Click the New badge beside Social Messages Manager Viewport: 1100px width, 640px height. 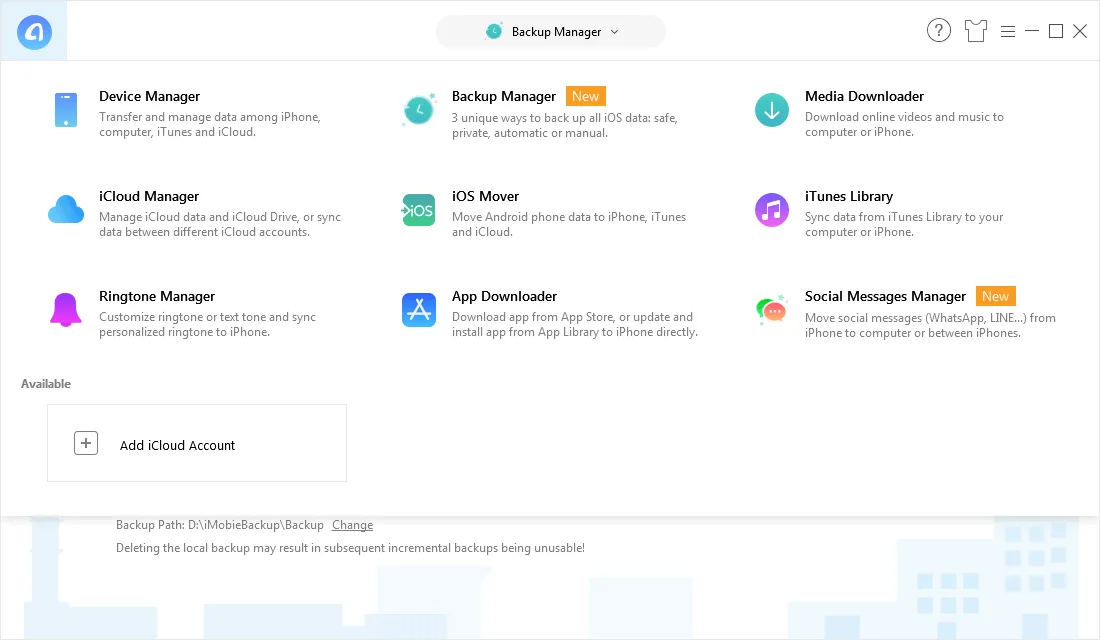[995, 296]
